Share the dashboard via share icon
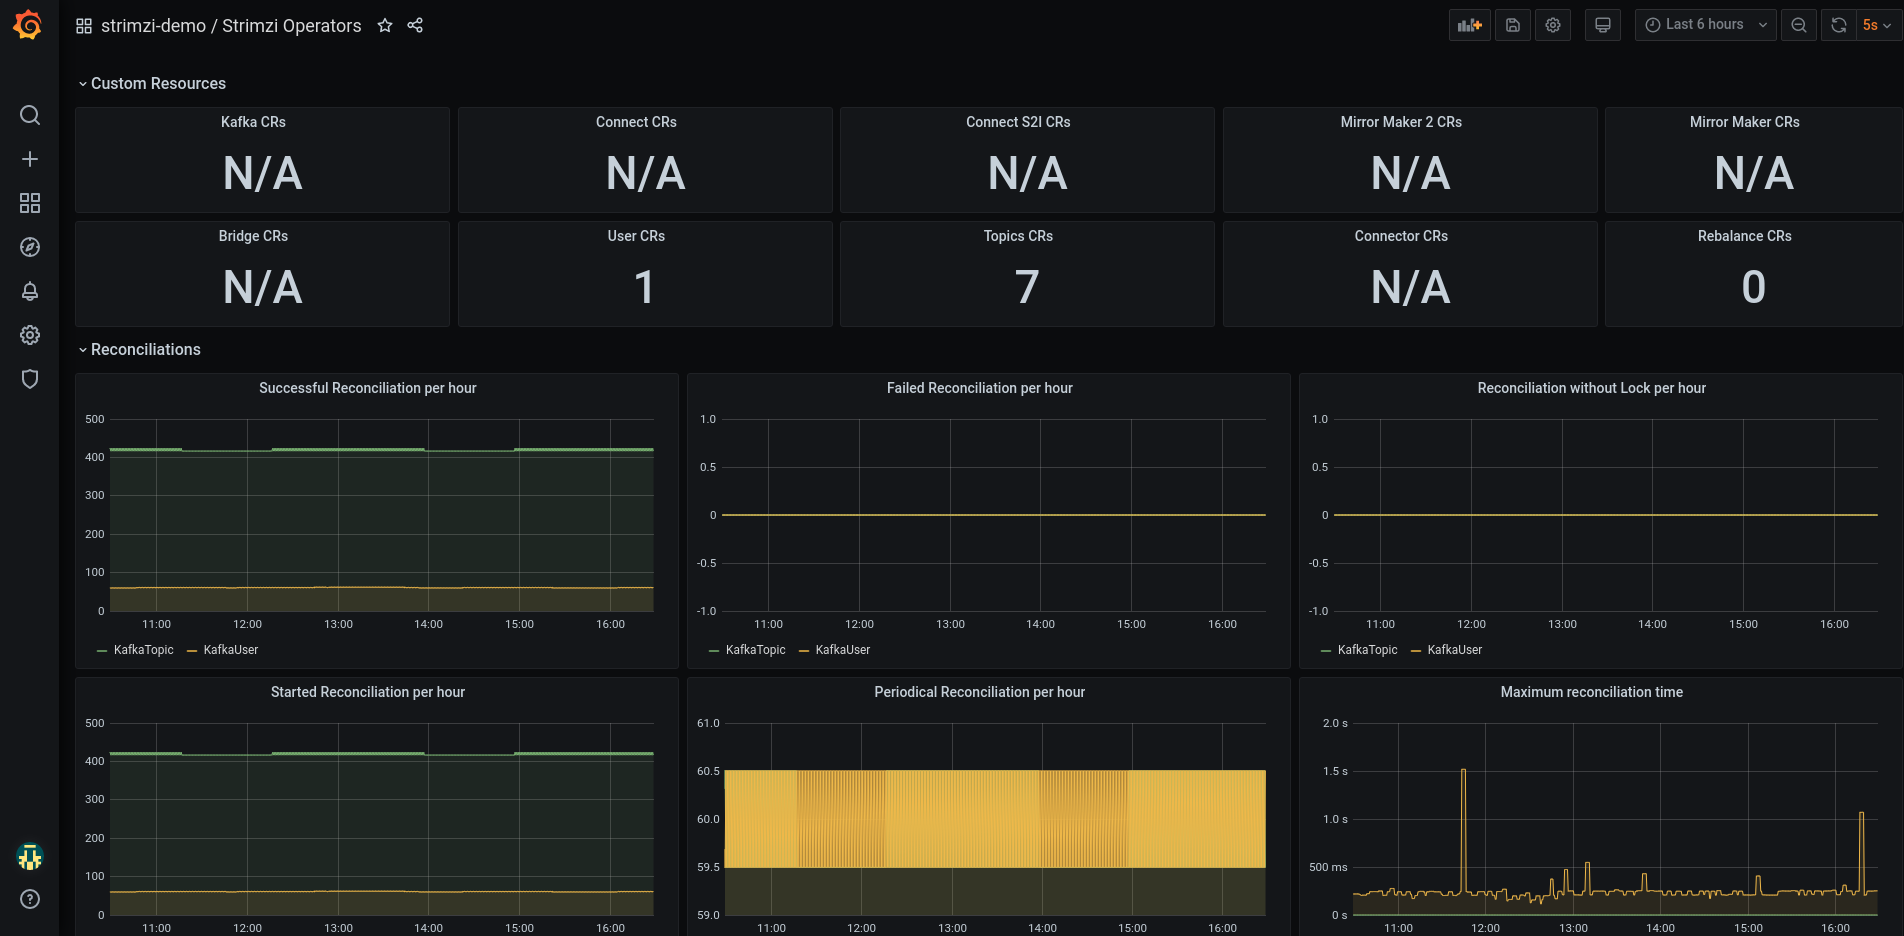Image resolution: width=1904 pixels, height=936 pixels. [415, 25]
